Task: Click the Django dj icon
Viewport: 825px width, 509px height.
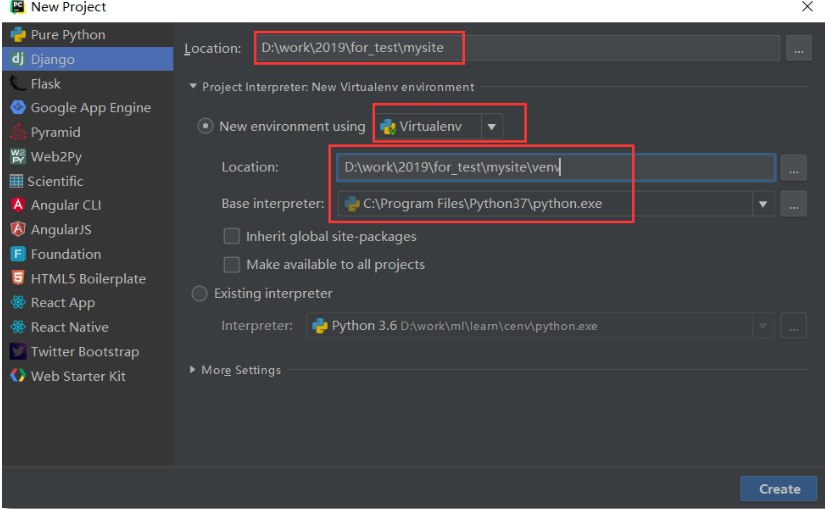Action: pos(18,59)
